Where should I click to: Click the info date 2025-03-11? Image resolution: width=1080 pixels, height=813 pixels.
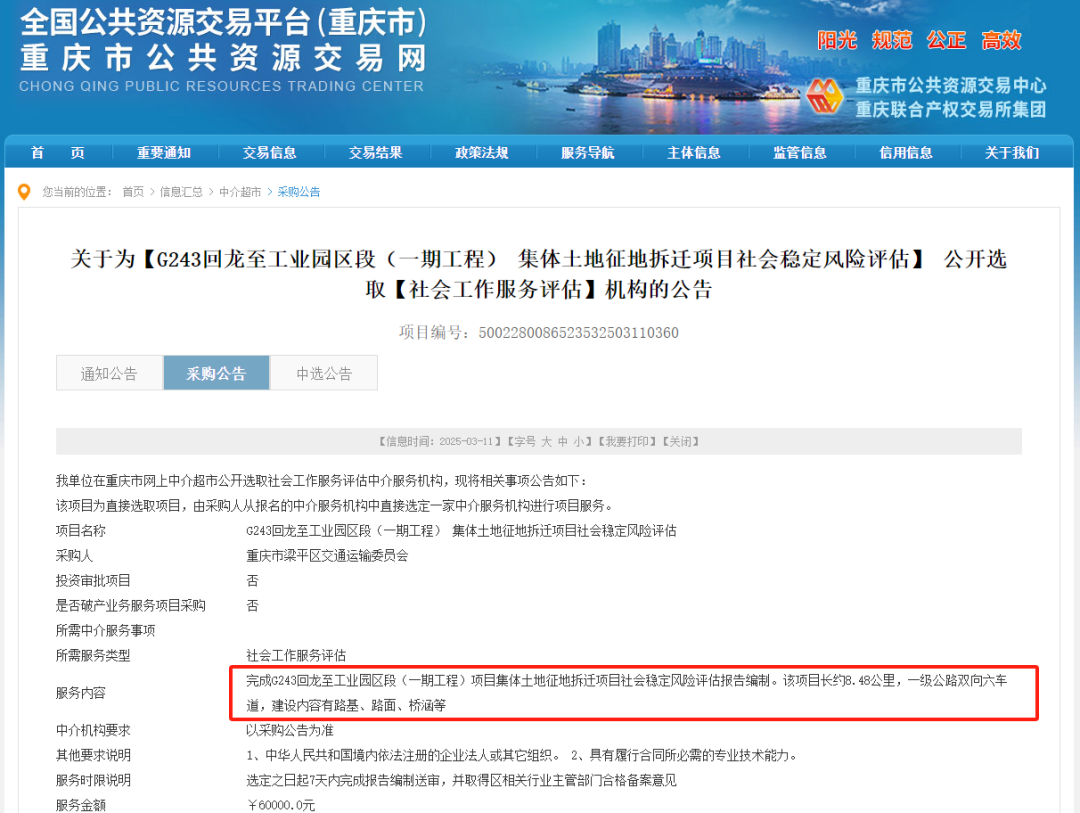[x=466, y=442]
